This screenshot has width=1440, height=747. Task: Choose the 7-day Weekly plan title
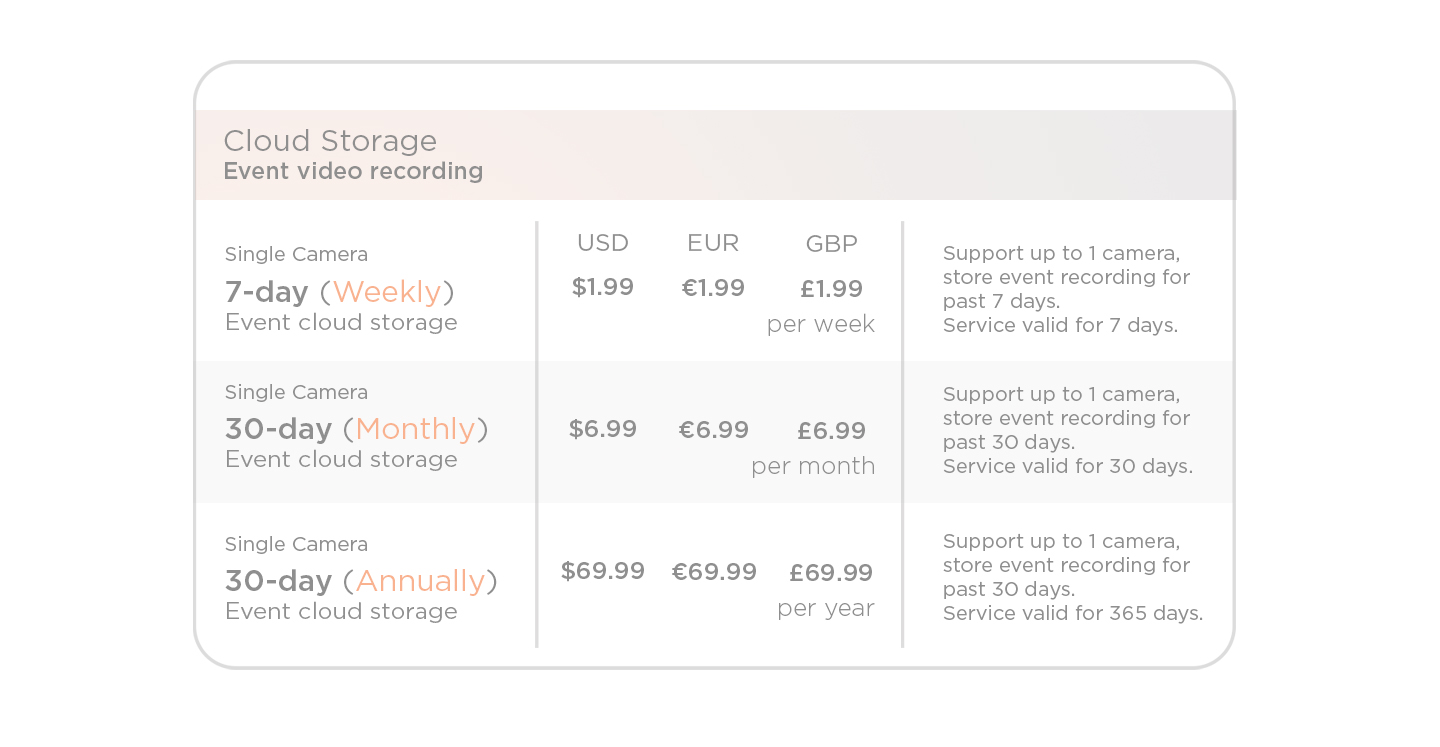click(339, 291)
